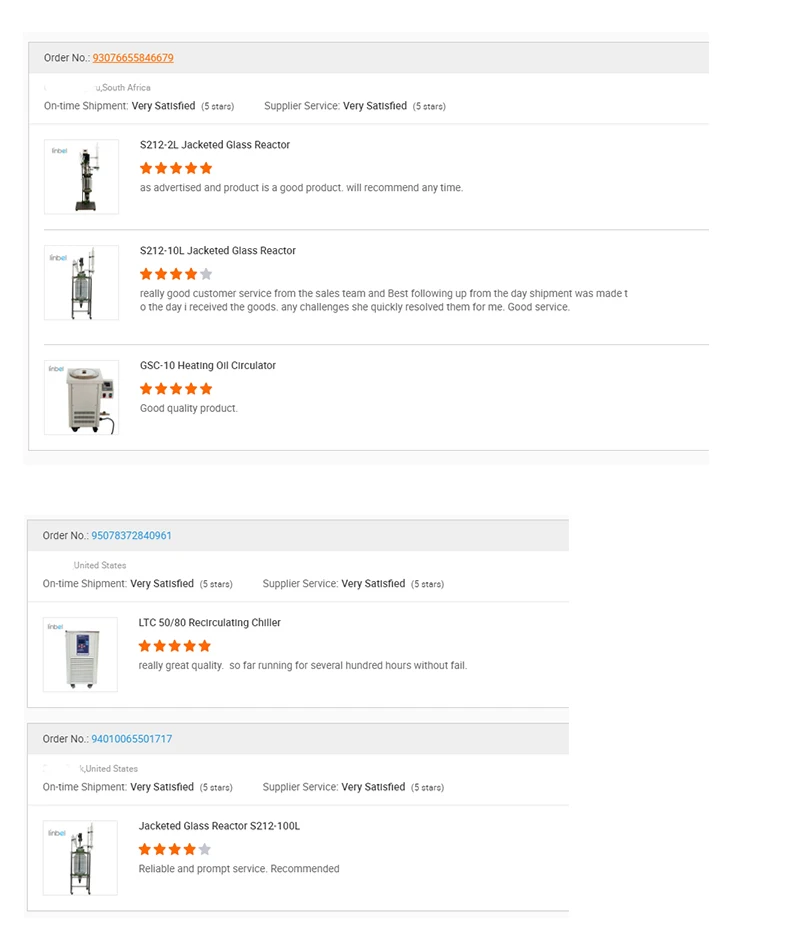
Task: Open order number 94010065501717 link
Action: point(132,739)
